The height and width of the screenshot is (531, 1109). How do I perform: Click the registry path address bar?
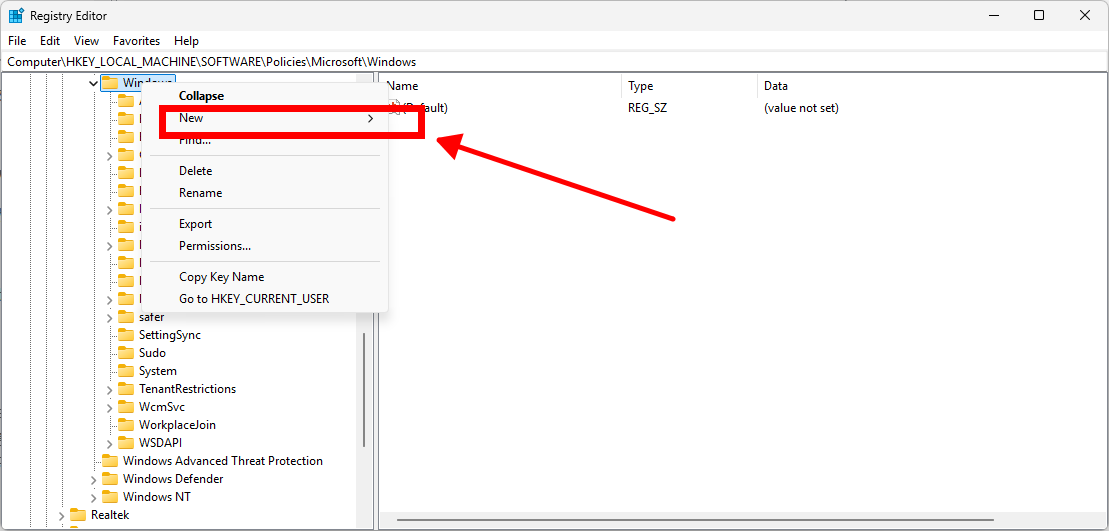point(550,62)
